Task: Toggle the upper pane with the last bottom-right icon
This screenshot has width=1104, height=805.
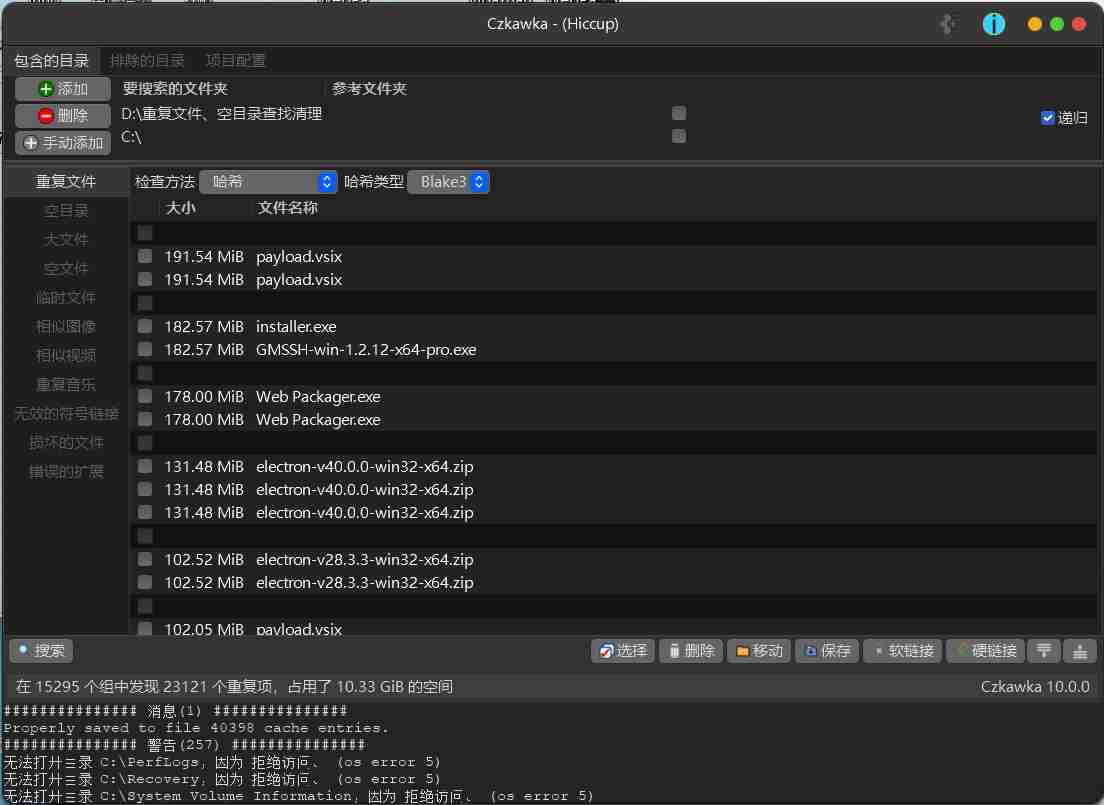Action: (x=1080, y=651)
